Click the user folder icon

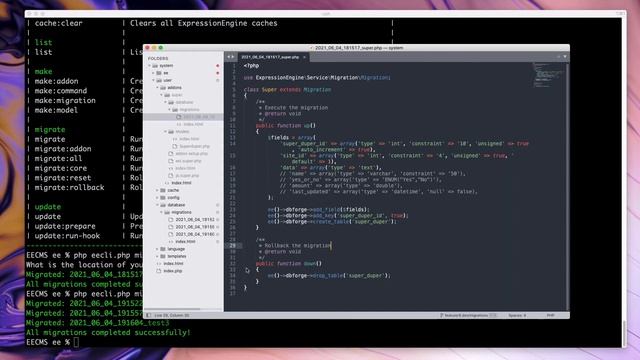tap(159, 80)
